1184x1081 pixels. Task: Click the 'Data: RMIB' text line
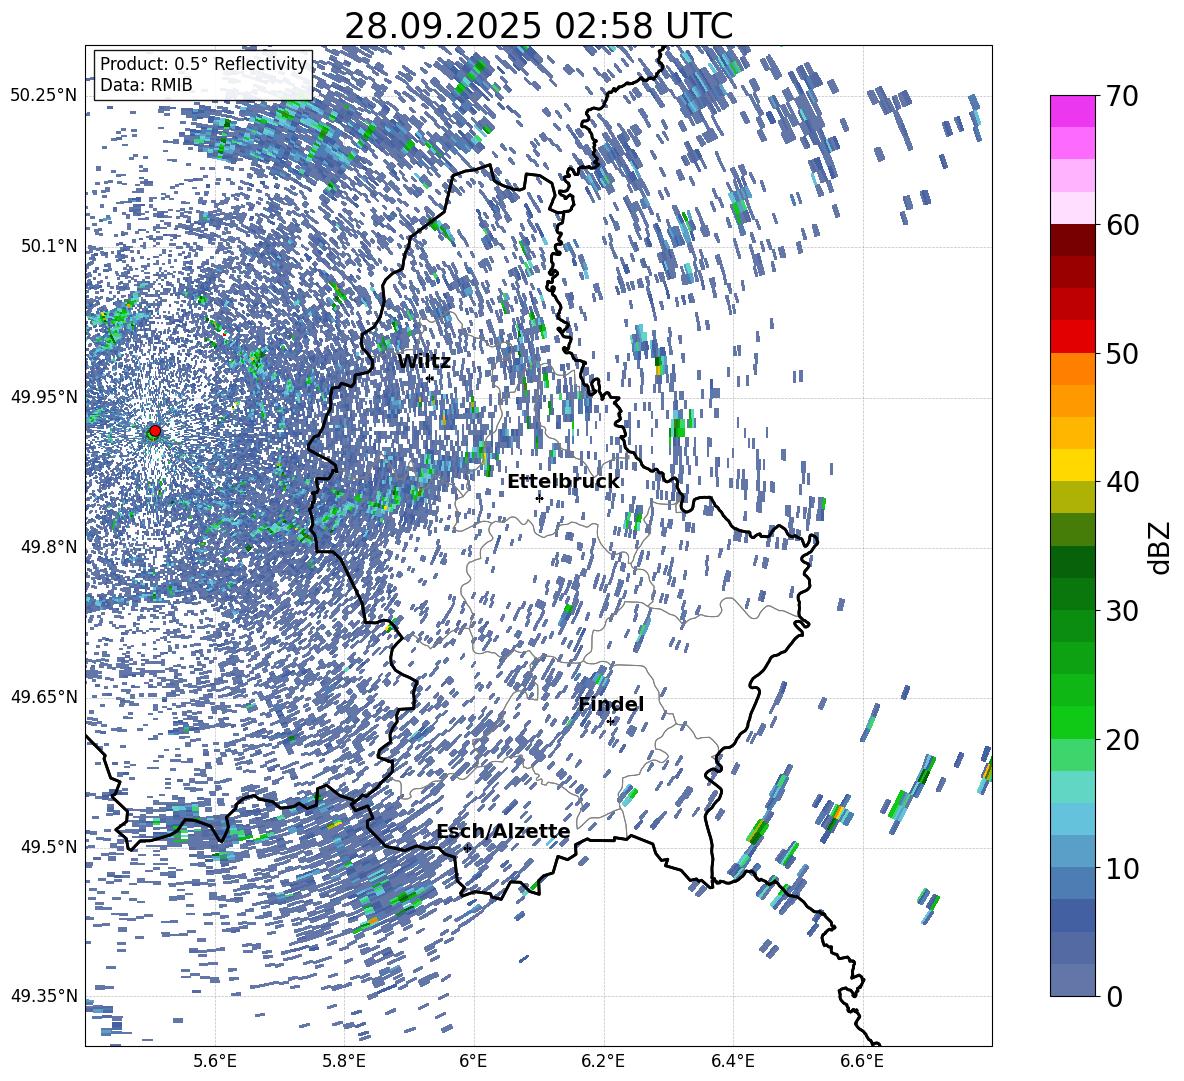tap(146, 85)
